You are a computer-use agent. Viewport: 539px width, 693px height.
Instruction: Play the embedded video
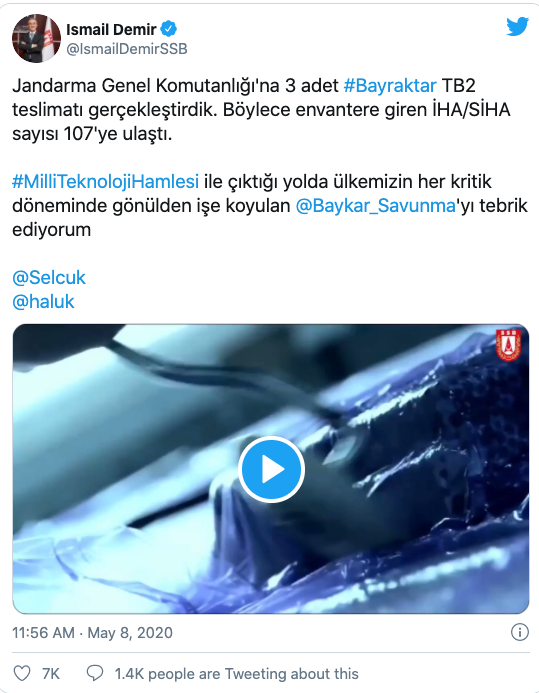coord(271,469)
